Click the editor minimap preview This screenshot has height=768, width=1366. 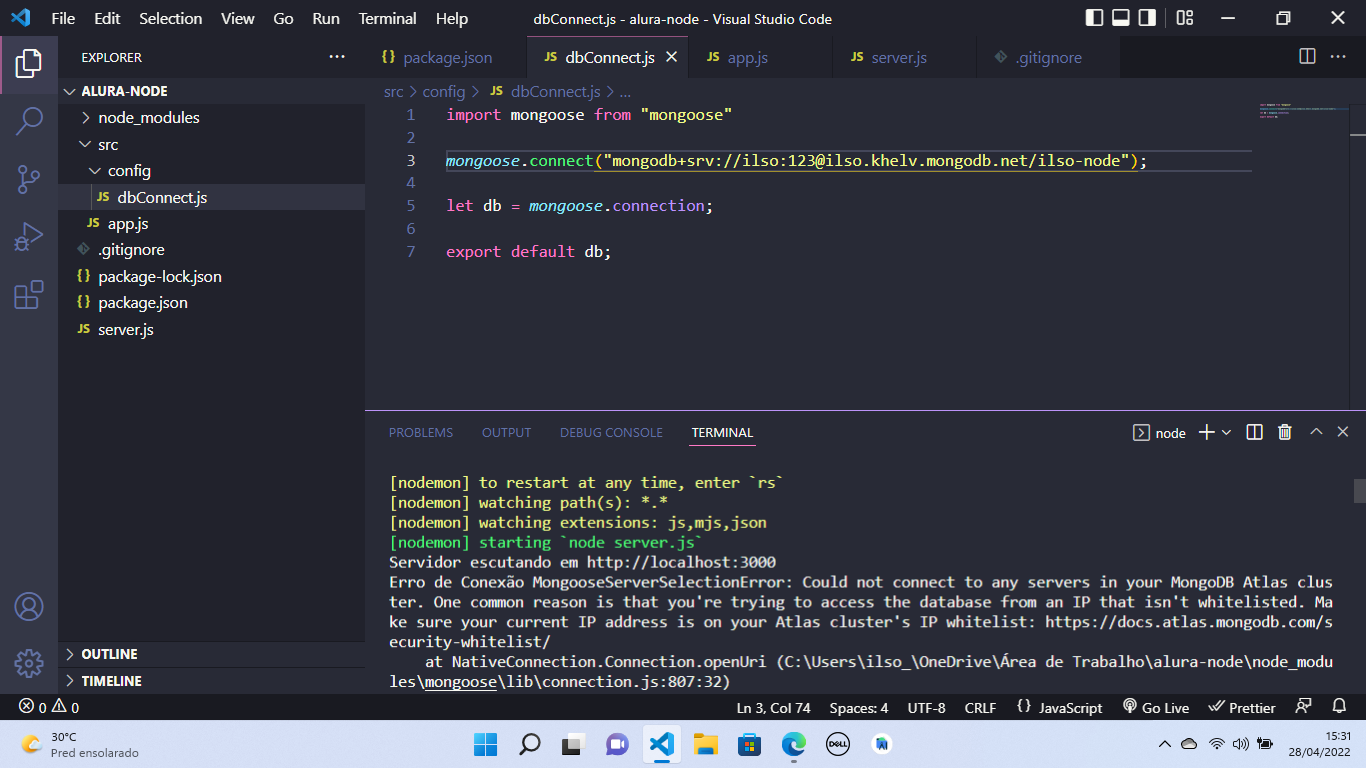coord(1305,111)
